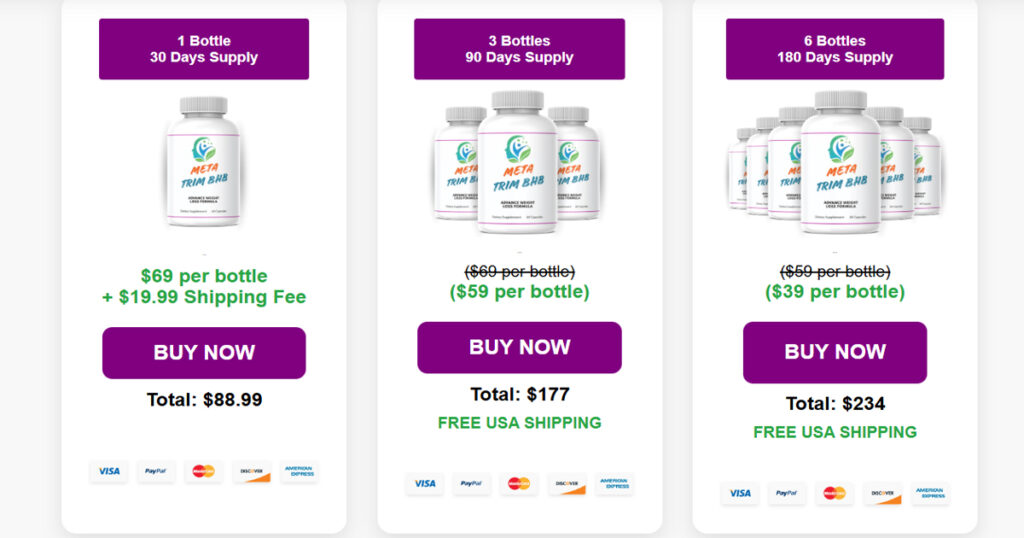
Task: Click the American Express icon in 3 Bottles card
Action: click(x=614, y=484)
